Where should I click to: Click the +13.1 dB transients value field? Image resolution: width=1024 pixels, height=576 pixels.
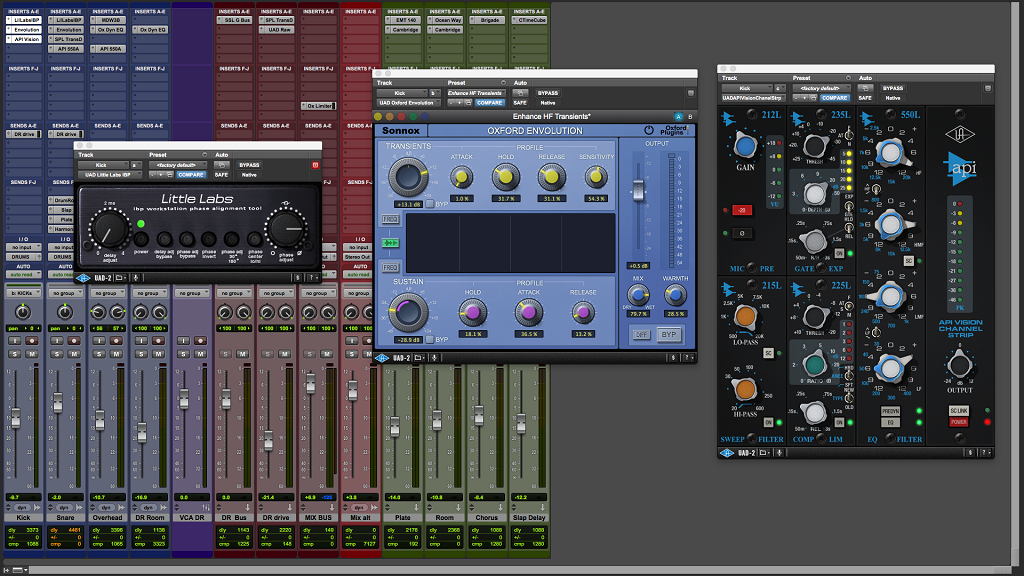tap(408, 204)
